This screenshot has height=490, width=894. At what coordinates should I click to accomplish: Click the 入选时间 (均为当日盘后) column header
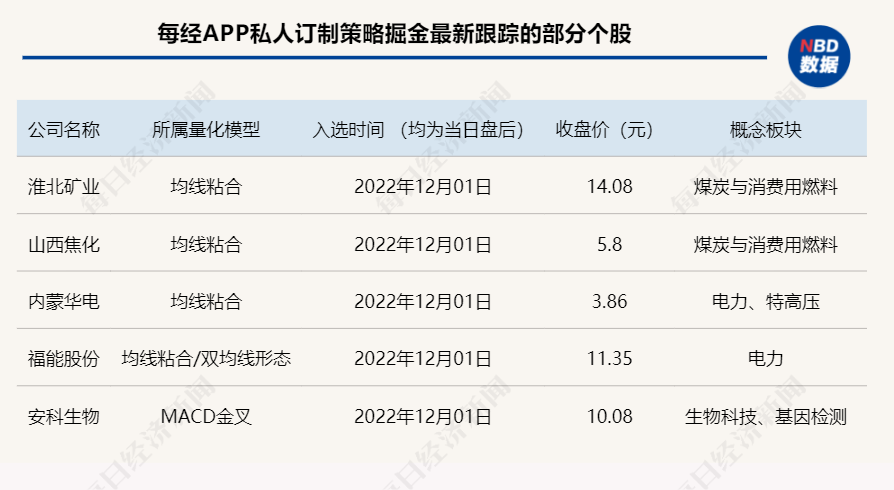(x=418, y=129)
